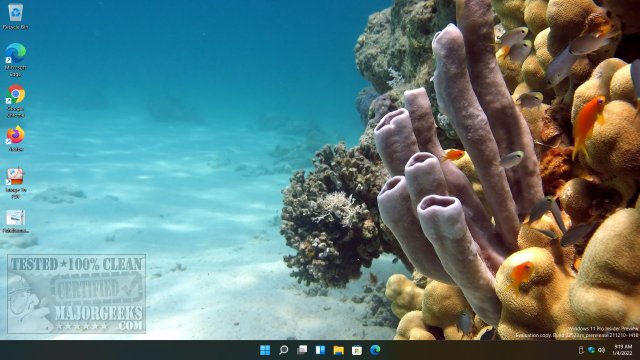Open File Explorer from the taskbar
Viewport: 640px width, 360px height.
(x=338, y=350)
